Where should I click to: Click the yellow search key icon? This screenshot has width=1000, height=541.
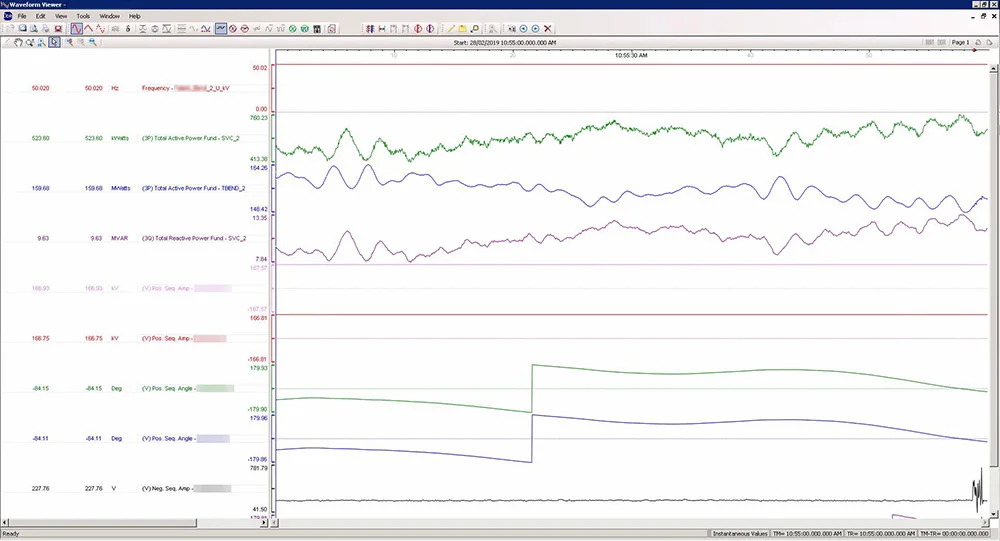[x=474, y=29]
